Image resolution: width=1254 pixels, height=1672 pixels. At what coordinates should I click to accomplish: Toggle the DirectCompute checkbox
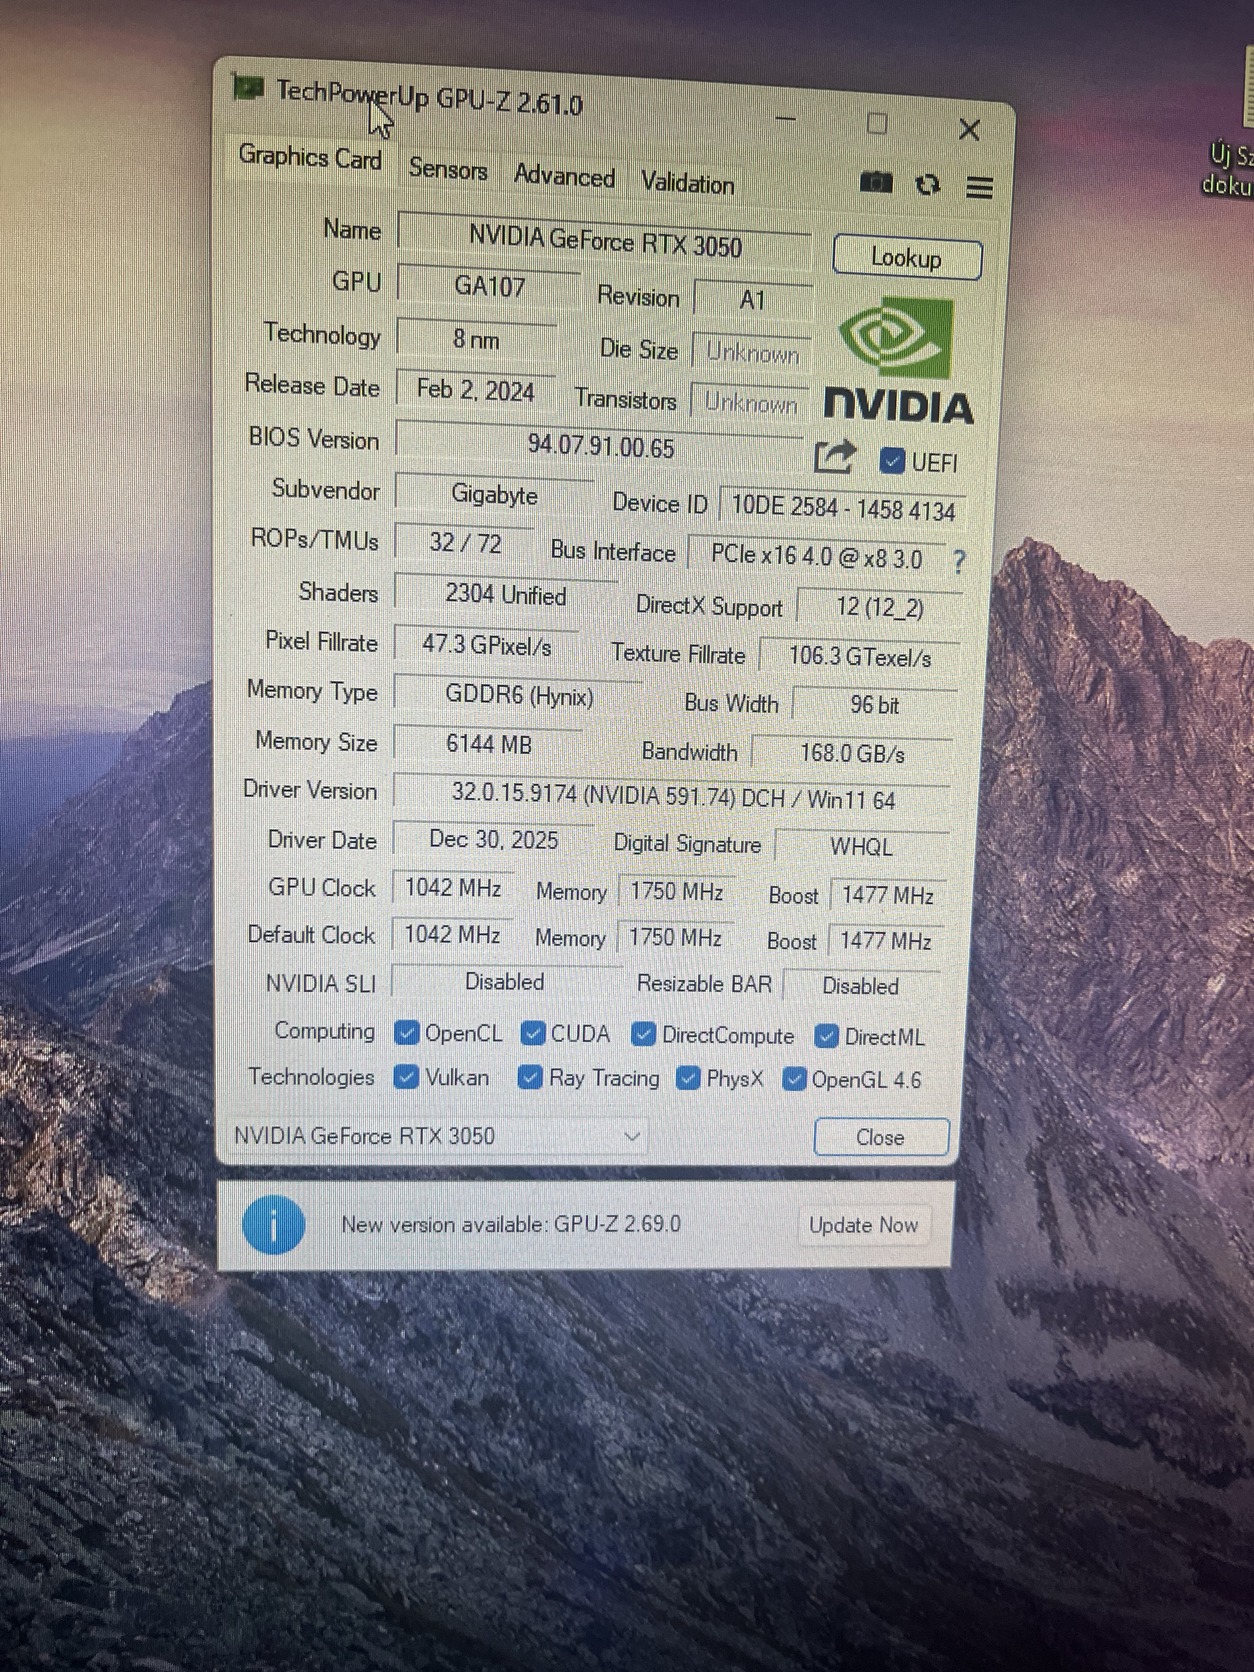pyautogui.click(x=643, y=1035)
